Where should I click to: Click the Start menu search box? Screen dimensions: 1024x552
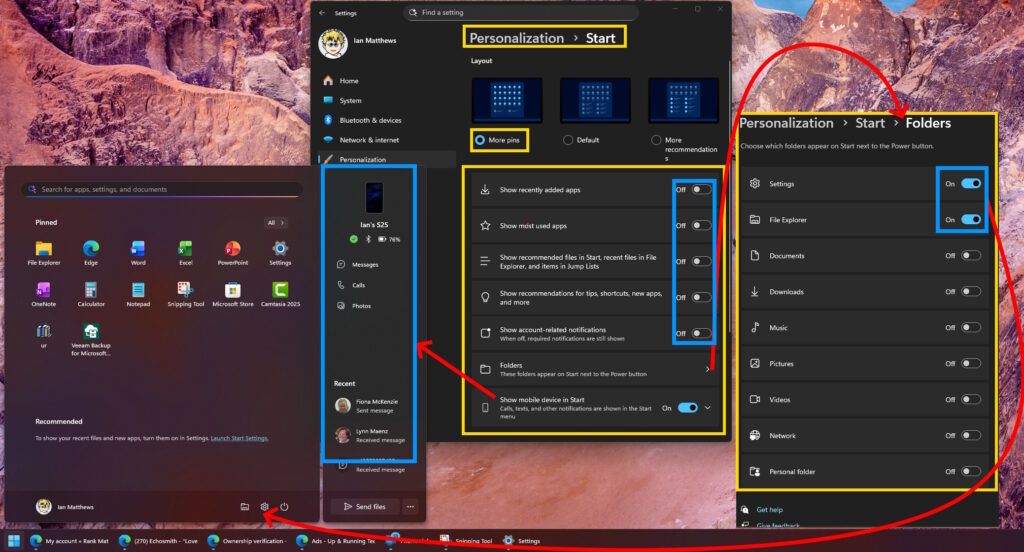[162, 189]
